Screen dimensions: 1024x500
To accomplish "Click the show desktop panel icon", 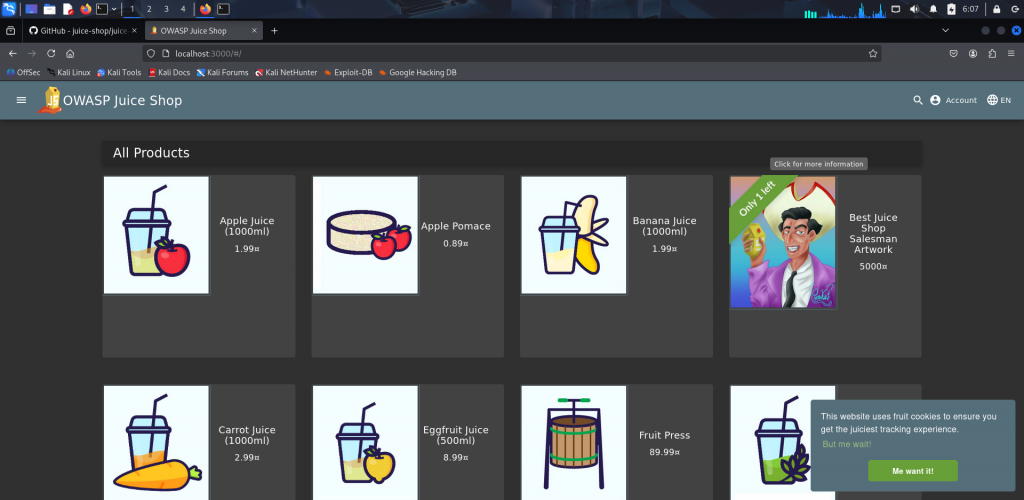I will point(31,9).
